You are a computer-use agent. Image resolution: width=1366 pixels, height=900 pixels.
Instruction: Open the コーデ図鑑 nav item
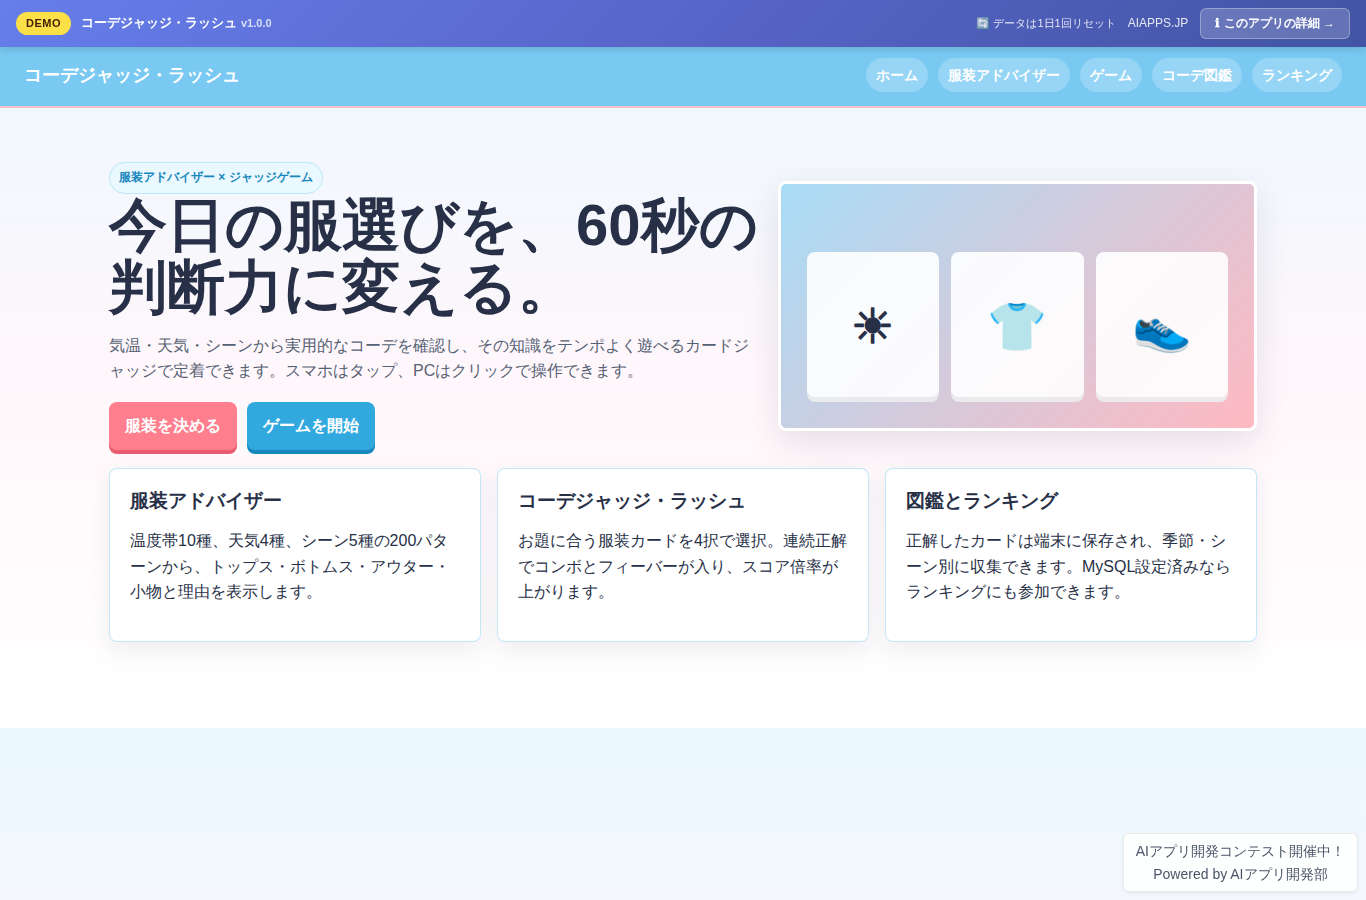pos(1197,75)
